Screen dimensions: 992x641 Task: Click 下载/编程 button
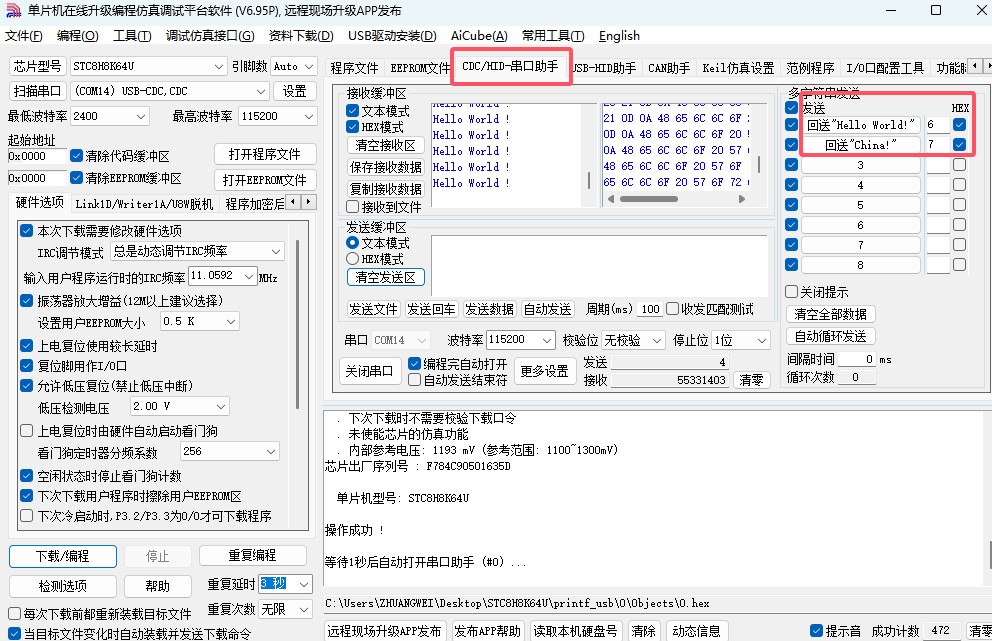63,556
